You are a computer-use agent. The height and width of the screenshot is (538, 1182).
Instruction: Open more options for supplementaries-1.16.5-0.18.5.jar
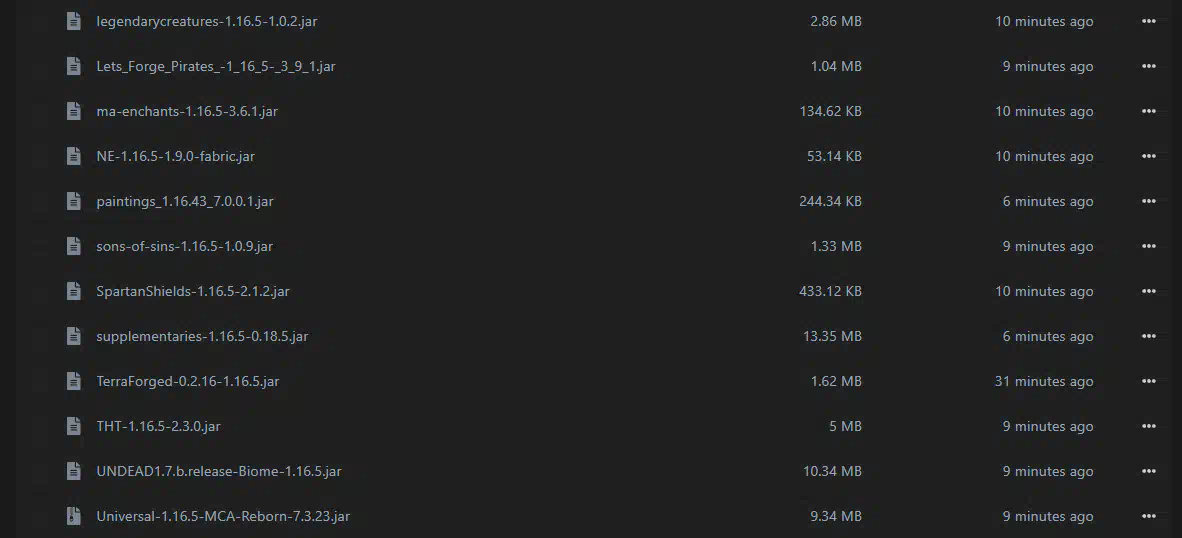[x=1148, y=337]
